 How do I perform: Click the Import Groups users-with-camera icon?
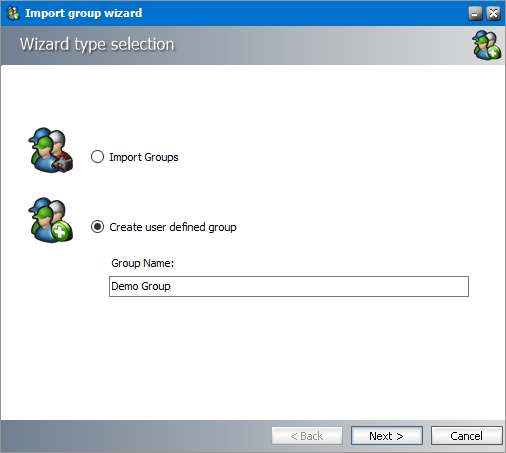coord(50,150)
